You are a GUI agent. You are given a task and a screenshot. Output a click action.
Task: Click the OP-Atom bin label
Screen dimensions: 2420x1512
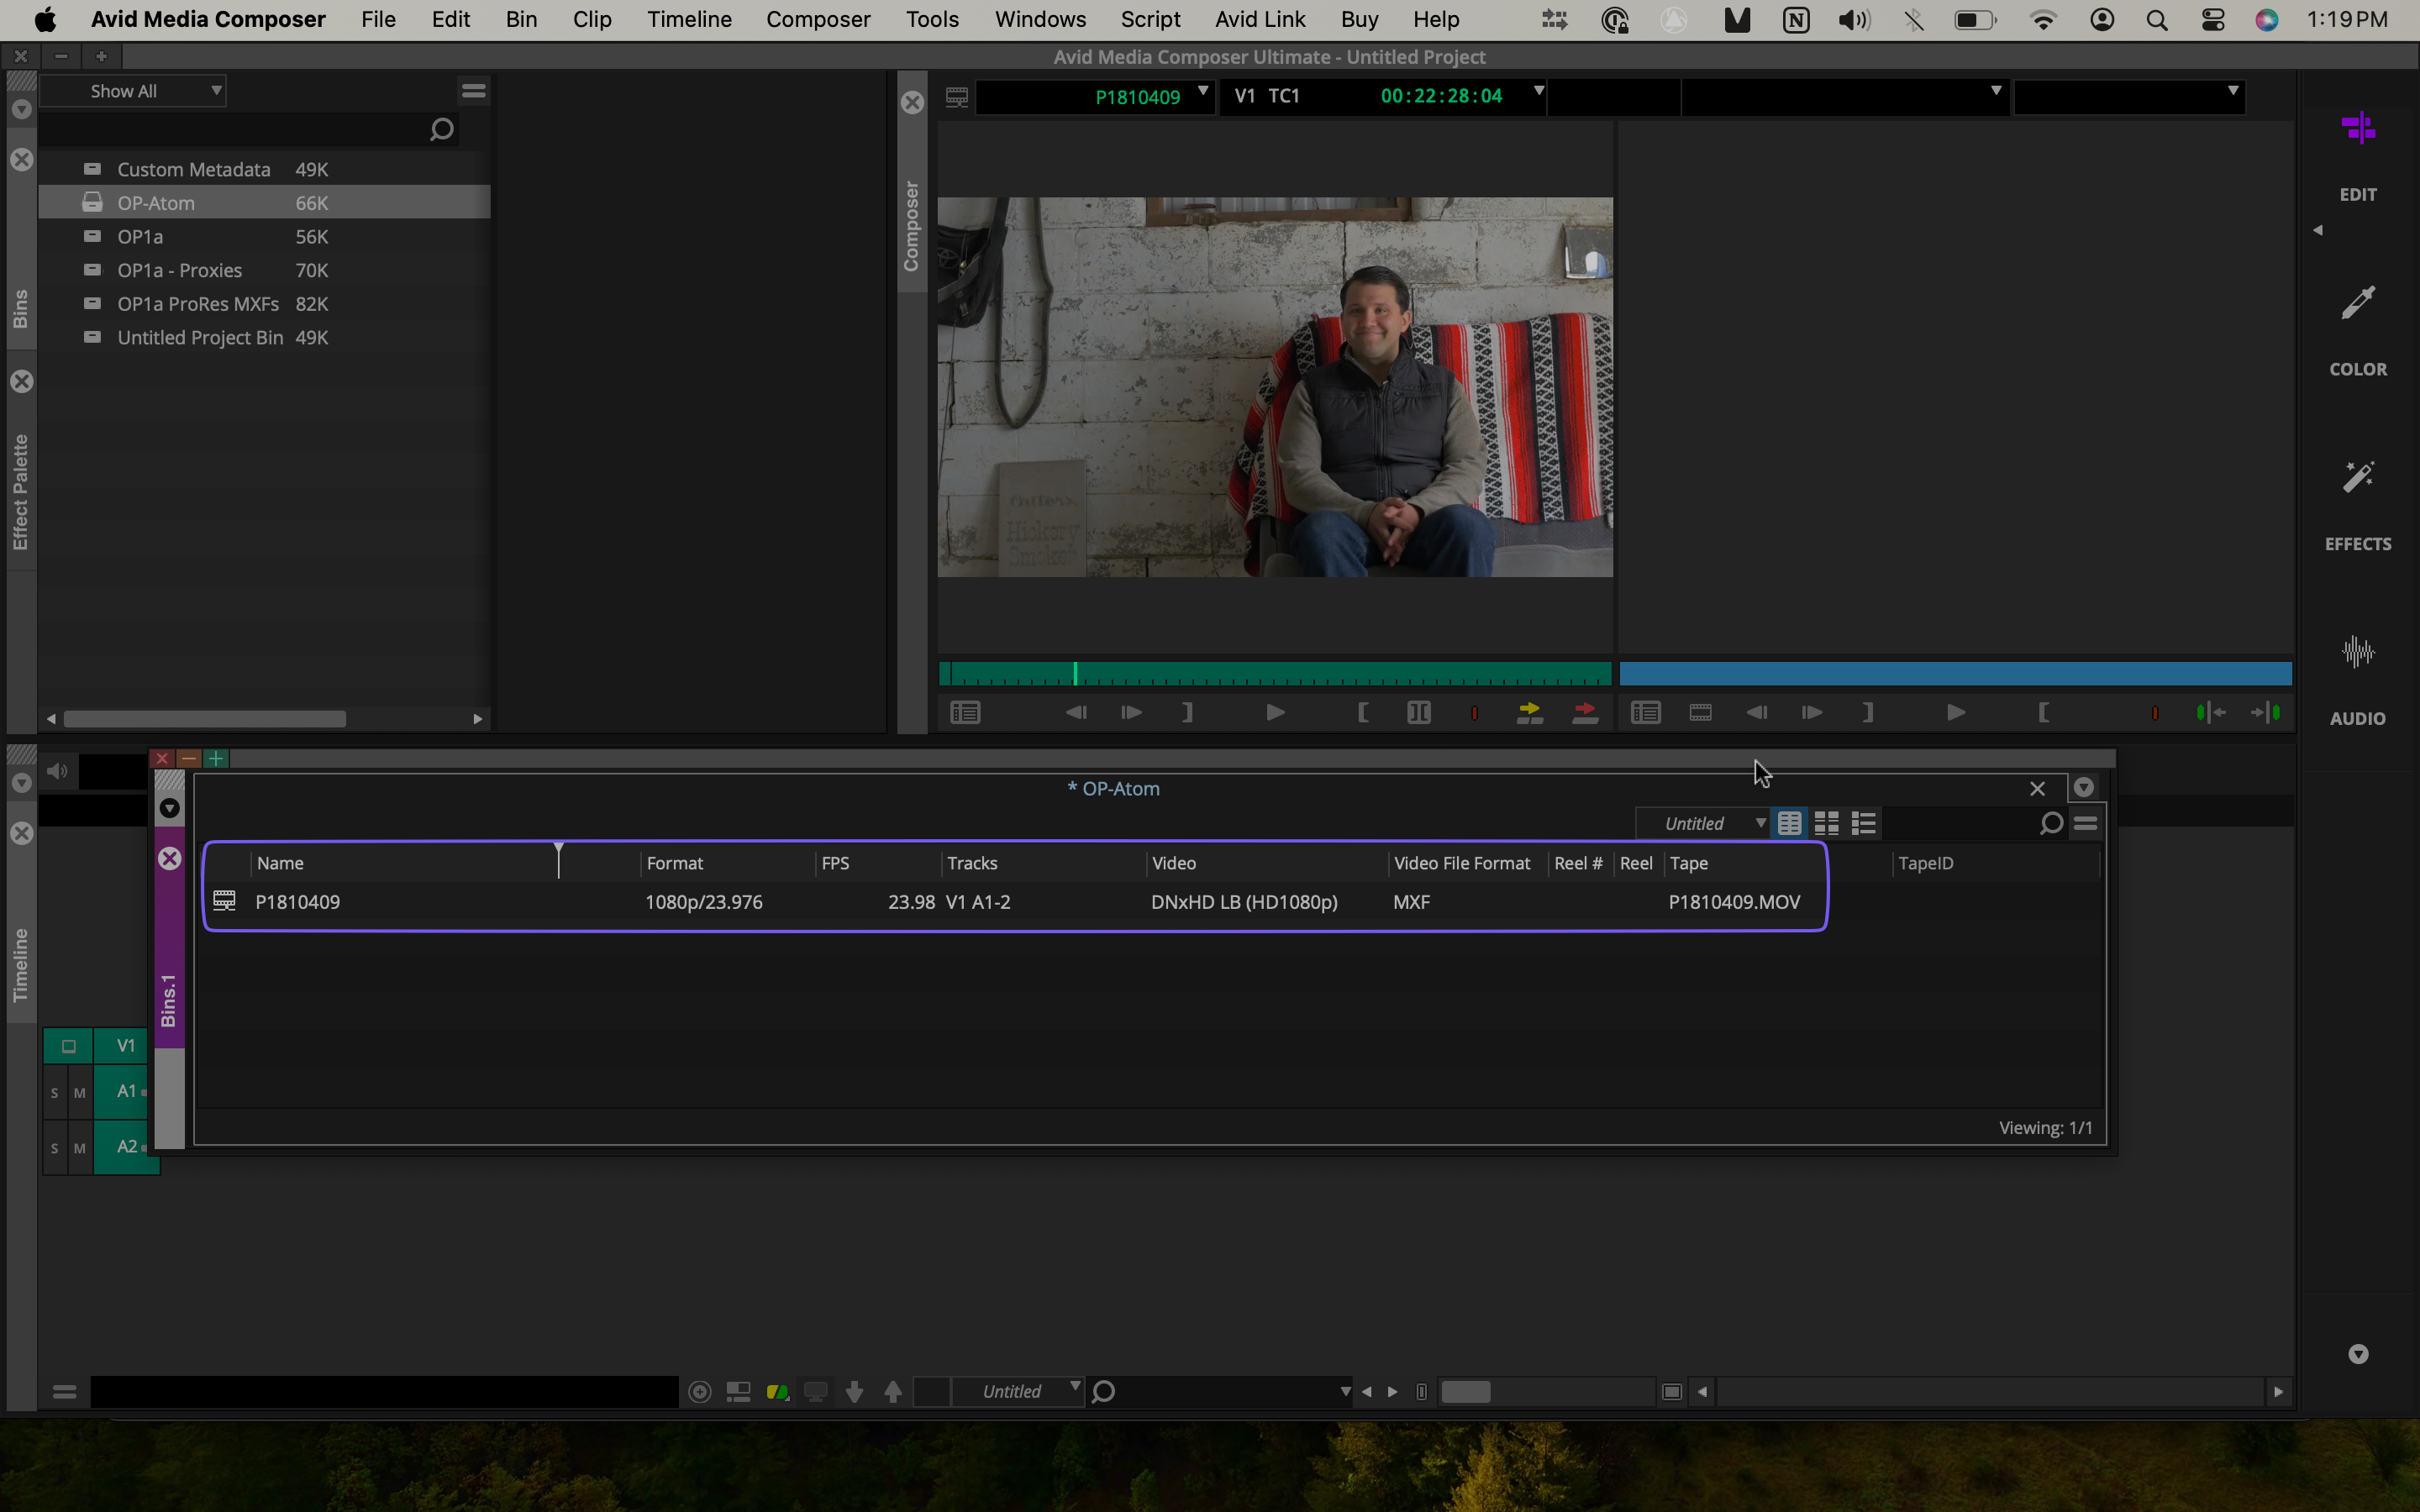point(155,202)
